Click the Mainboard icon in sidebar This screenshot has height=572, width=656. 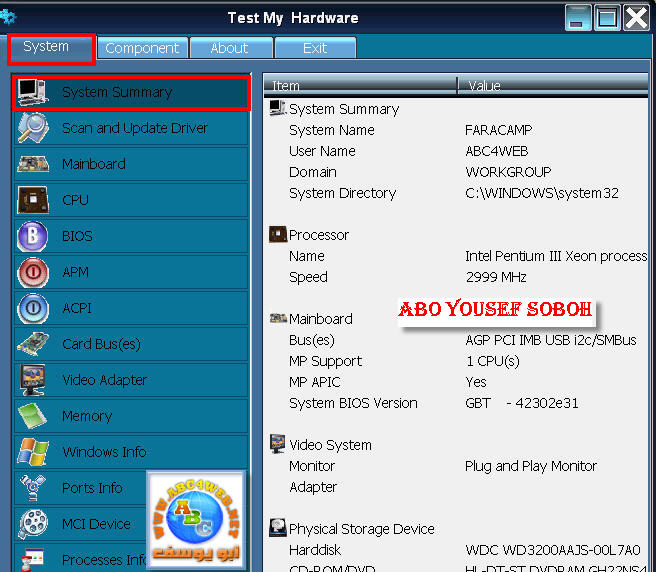(33, 164)
